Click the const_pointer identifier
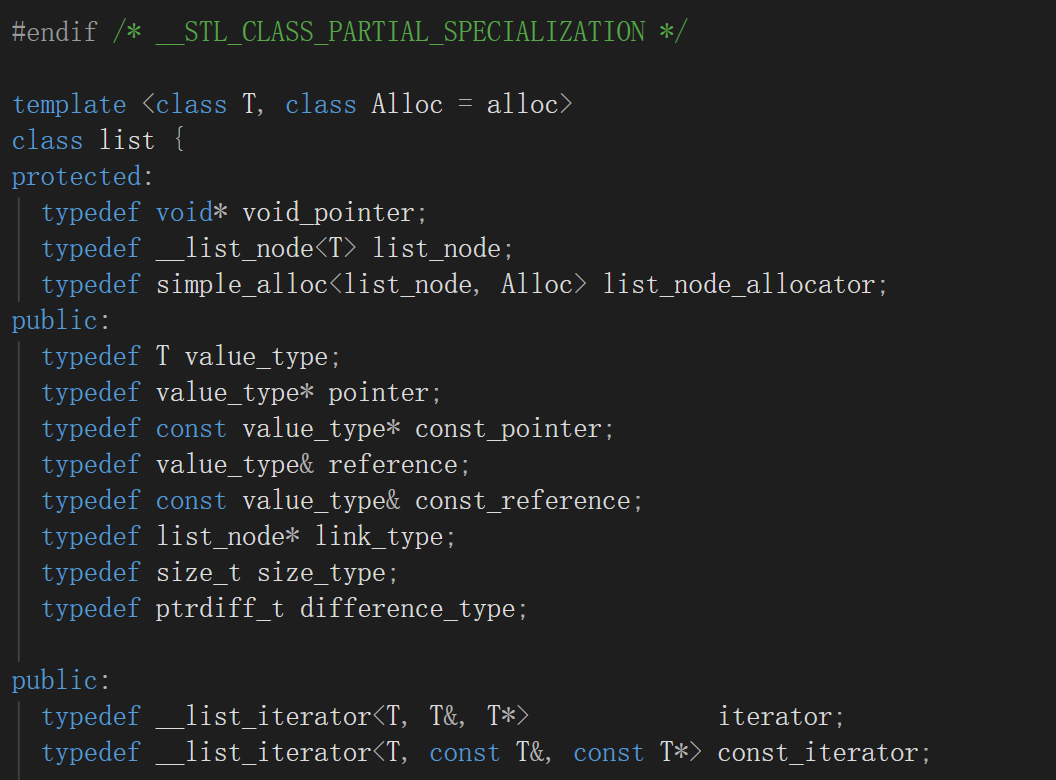The width and height of the screenshot is (1056, 780). pos(508,429)
